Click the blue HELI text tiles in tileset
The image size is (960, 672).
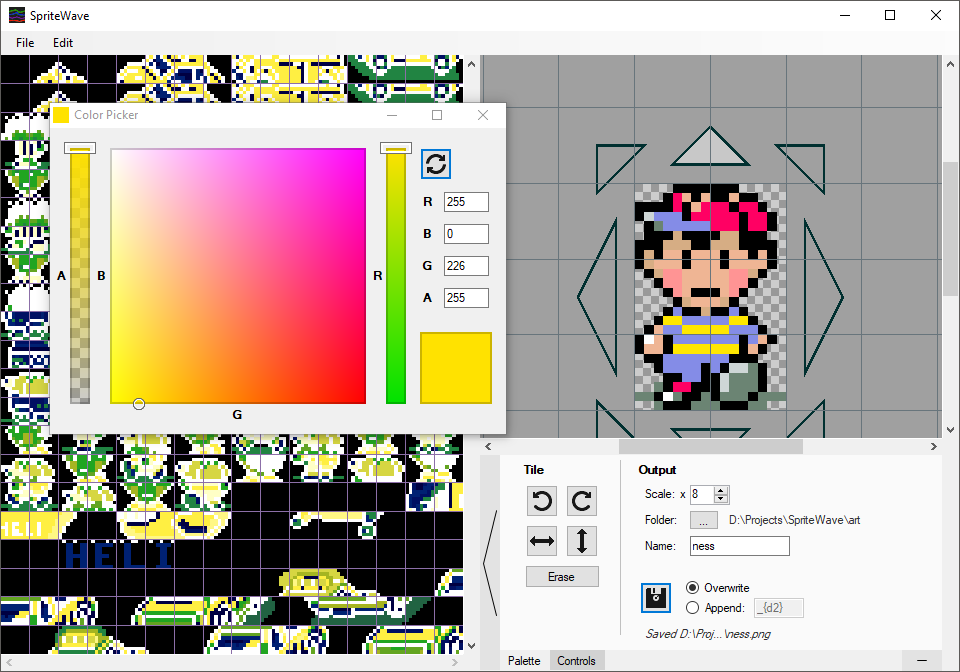119,556
